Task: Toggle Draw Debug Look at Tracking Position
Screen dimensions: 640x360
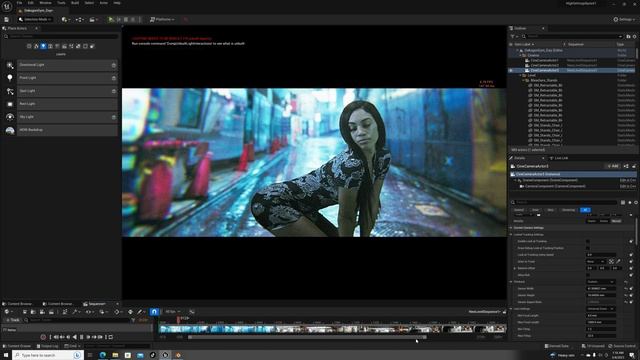Action: [588, 248]
